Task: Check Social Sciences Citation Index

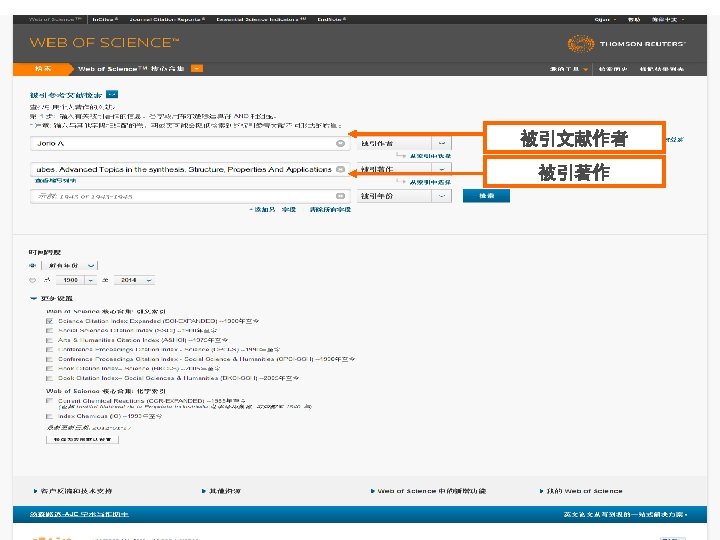Action: 49,331
